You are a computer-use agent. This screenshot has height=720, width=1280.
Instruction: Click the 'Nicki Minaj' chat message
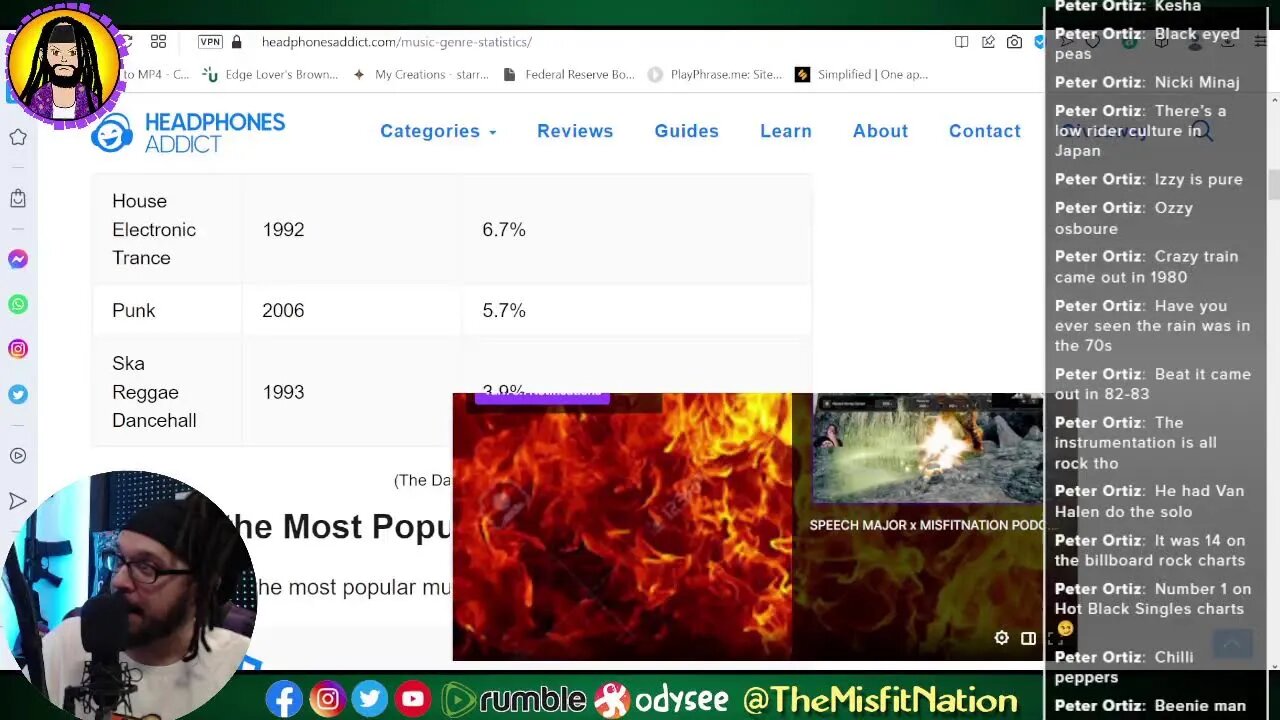tap(1147, 82)
